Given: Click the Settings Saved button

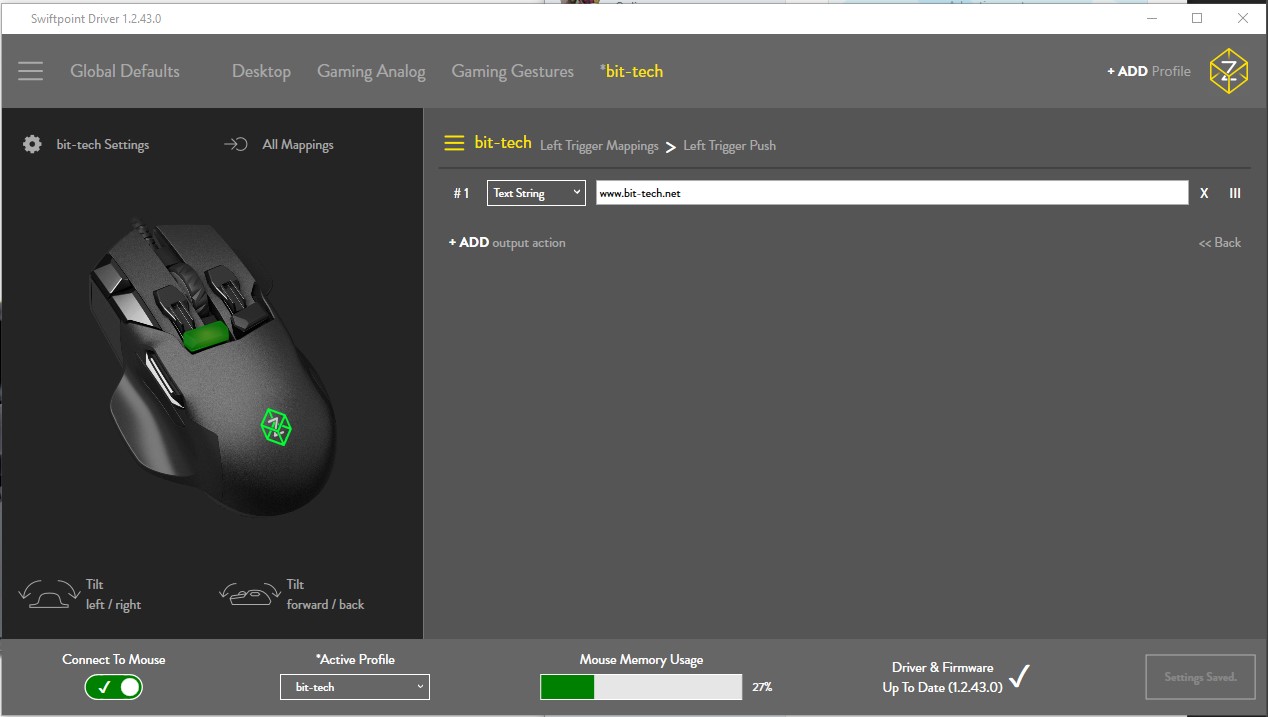Looking at the screenshot, I should (x=1200, y=677).
